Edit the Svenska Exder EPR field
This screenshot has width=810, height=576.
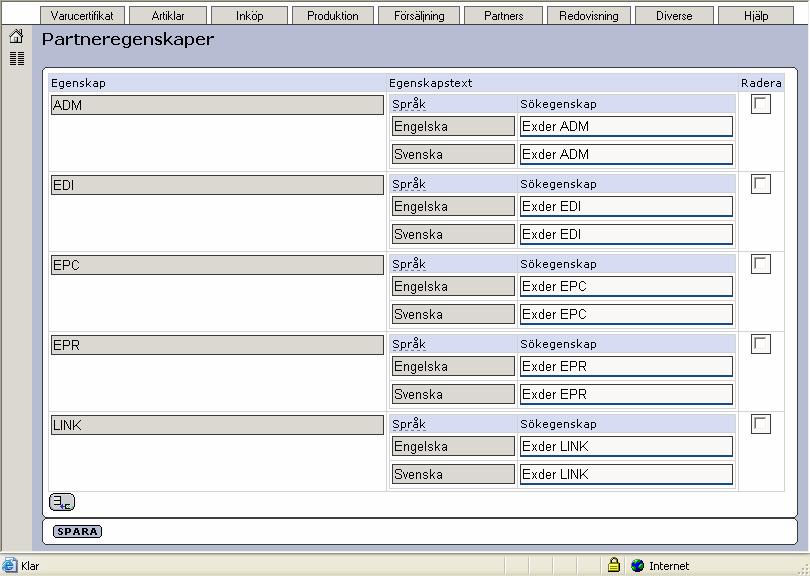626,394
